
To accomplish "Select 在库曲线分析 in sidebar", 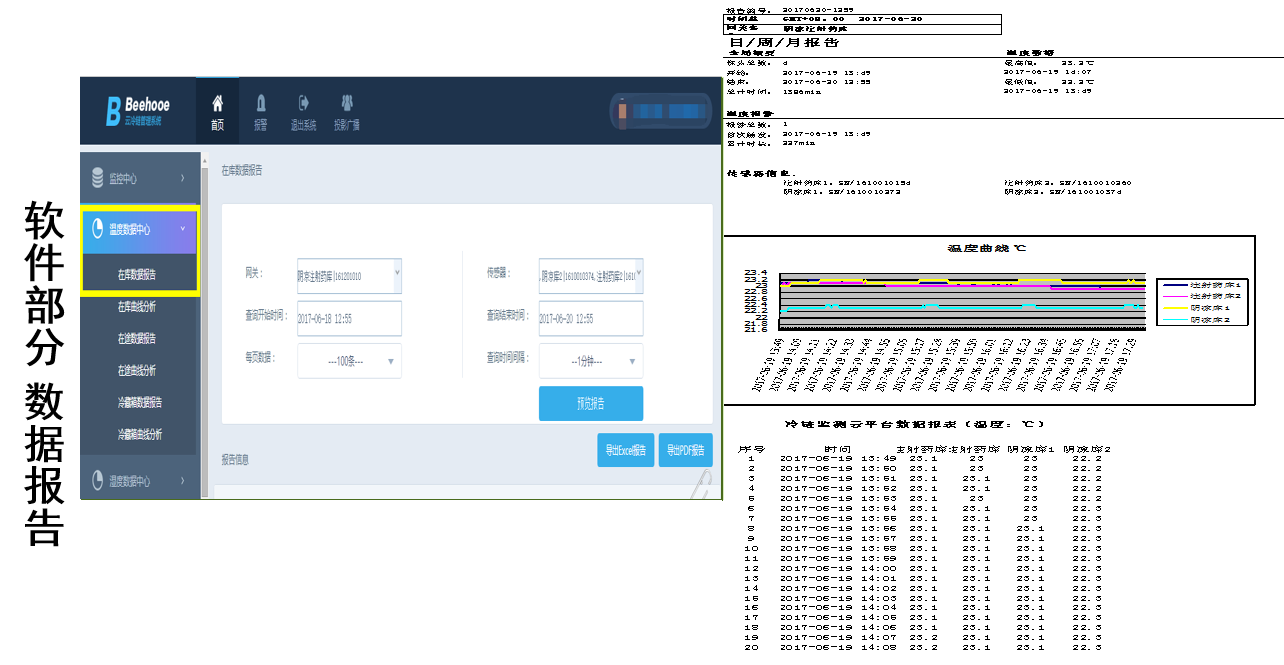I will (137, 306).
